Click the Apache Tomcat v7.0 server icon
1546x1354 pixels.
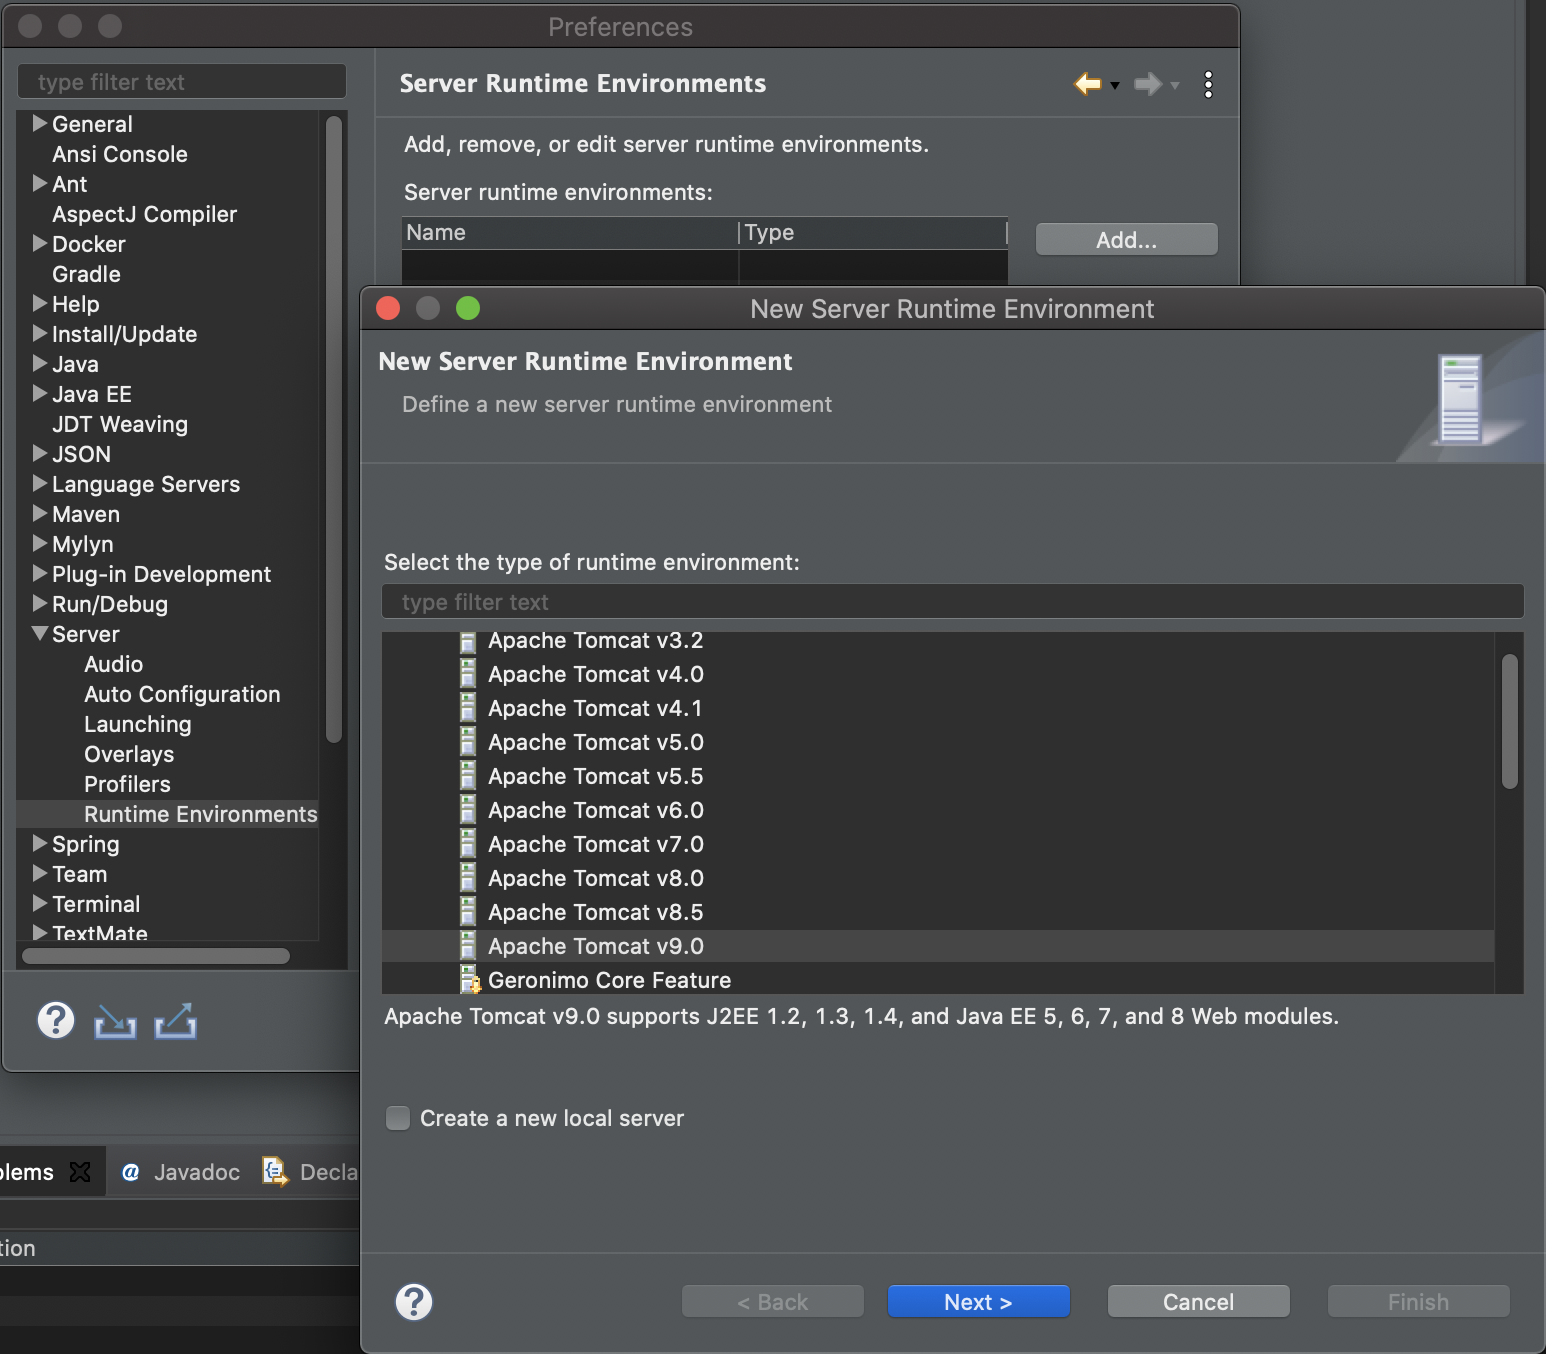coord(467,844)
